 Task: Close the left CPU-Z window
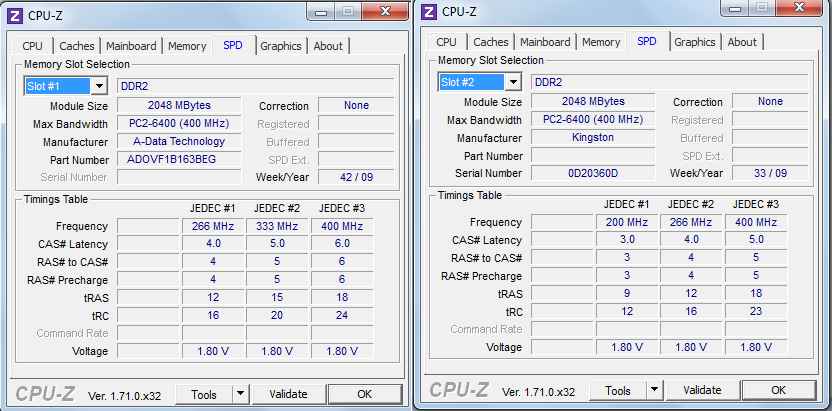[x=385, y=11]
